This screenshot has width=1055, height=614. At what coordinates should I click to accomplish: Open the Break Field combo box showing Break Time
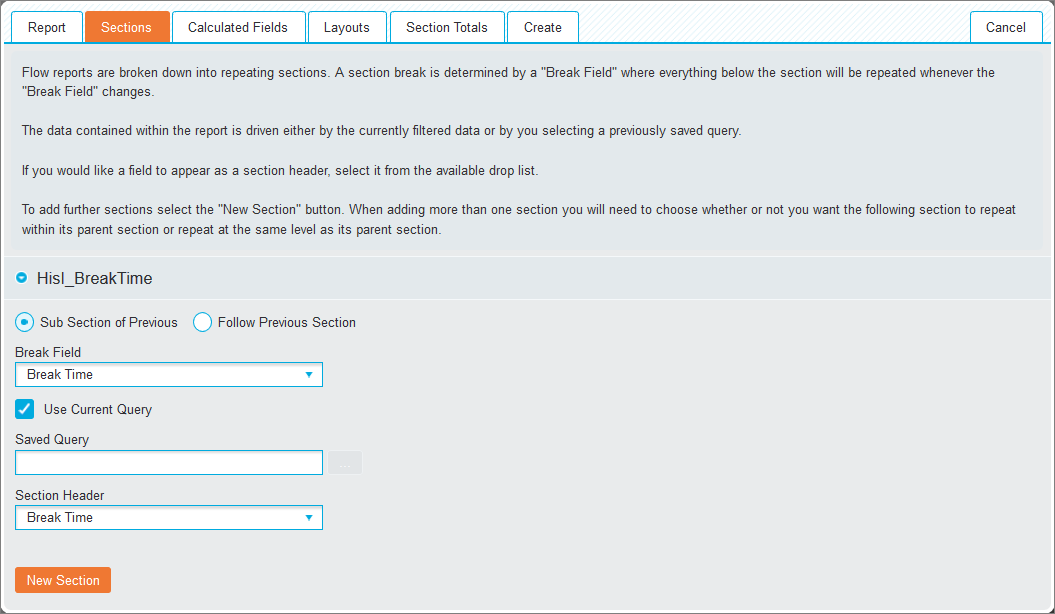(169, 375)
